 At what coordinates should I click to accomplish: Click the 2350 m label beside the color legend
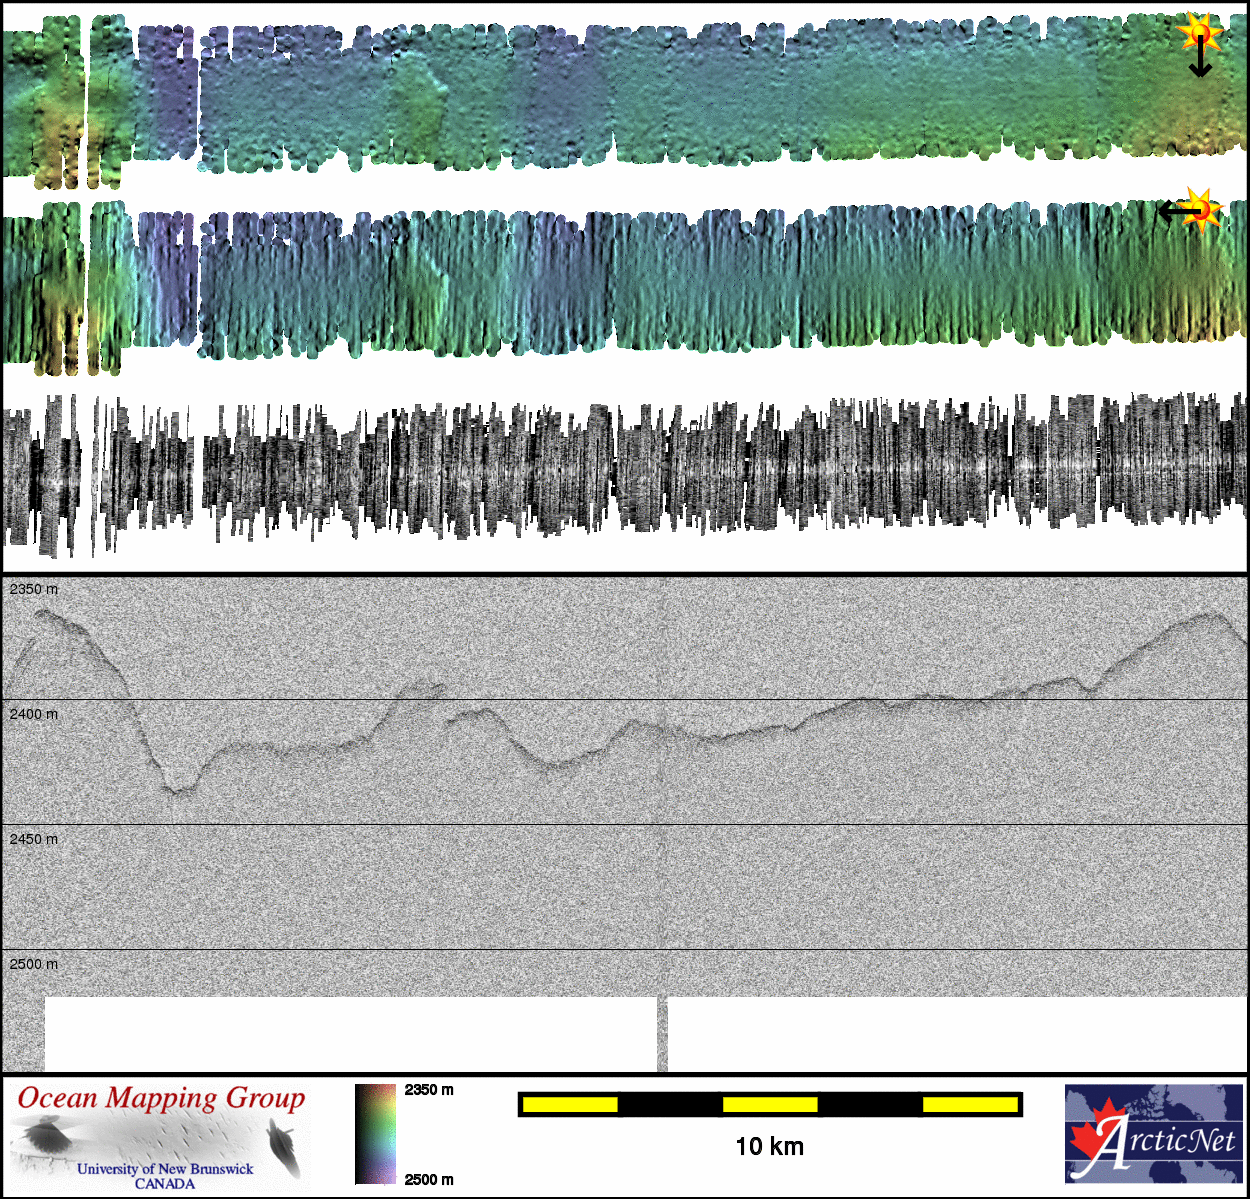(x=429, y=1090)
